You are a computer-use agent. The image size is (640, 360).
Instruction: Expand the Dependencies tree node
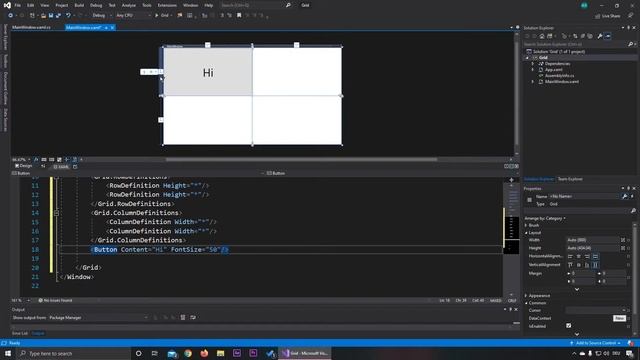click(533, 64)
